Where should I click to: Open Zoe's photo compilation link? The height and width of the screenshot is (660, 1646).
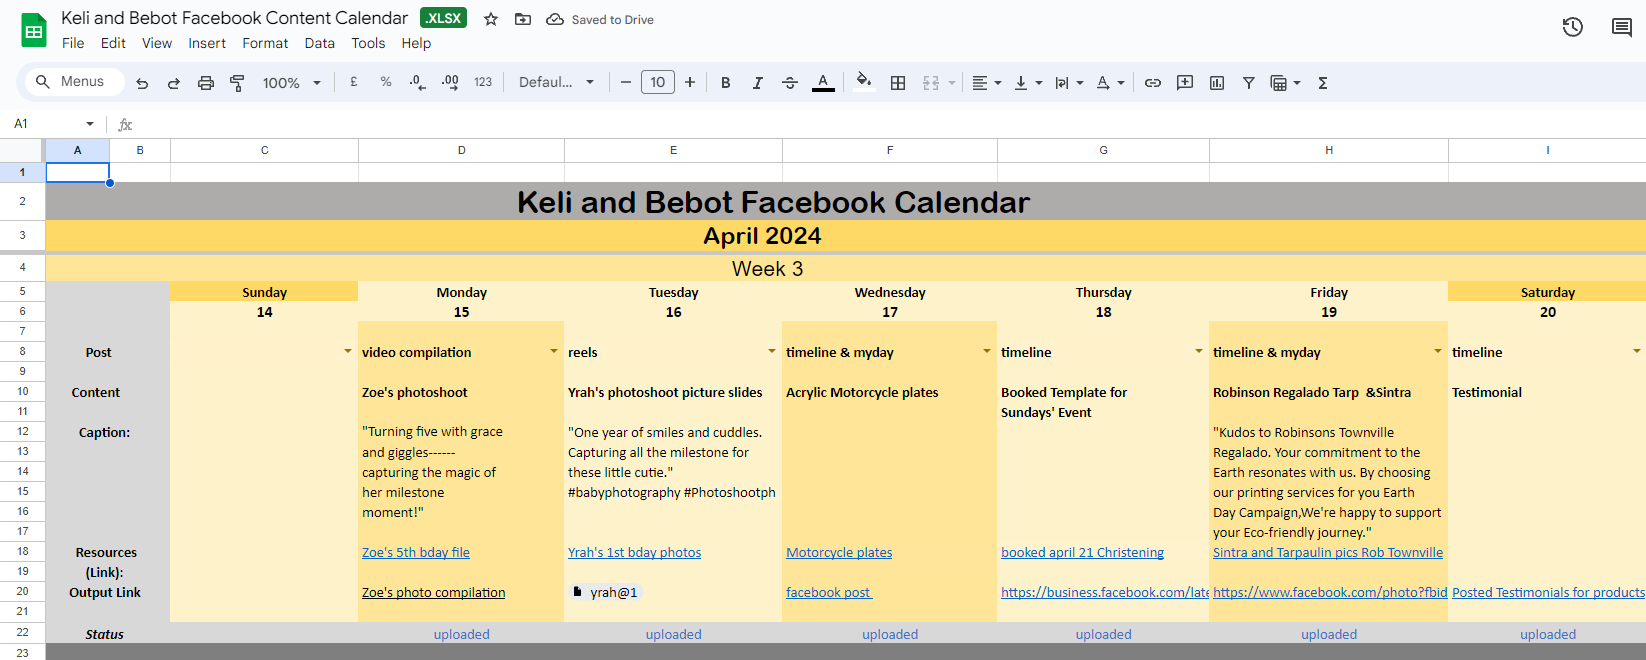pyautogui.click(x=433, y=592)
